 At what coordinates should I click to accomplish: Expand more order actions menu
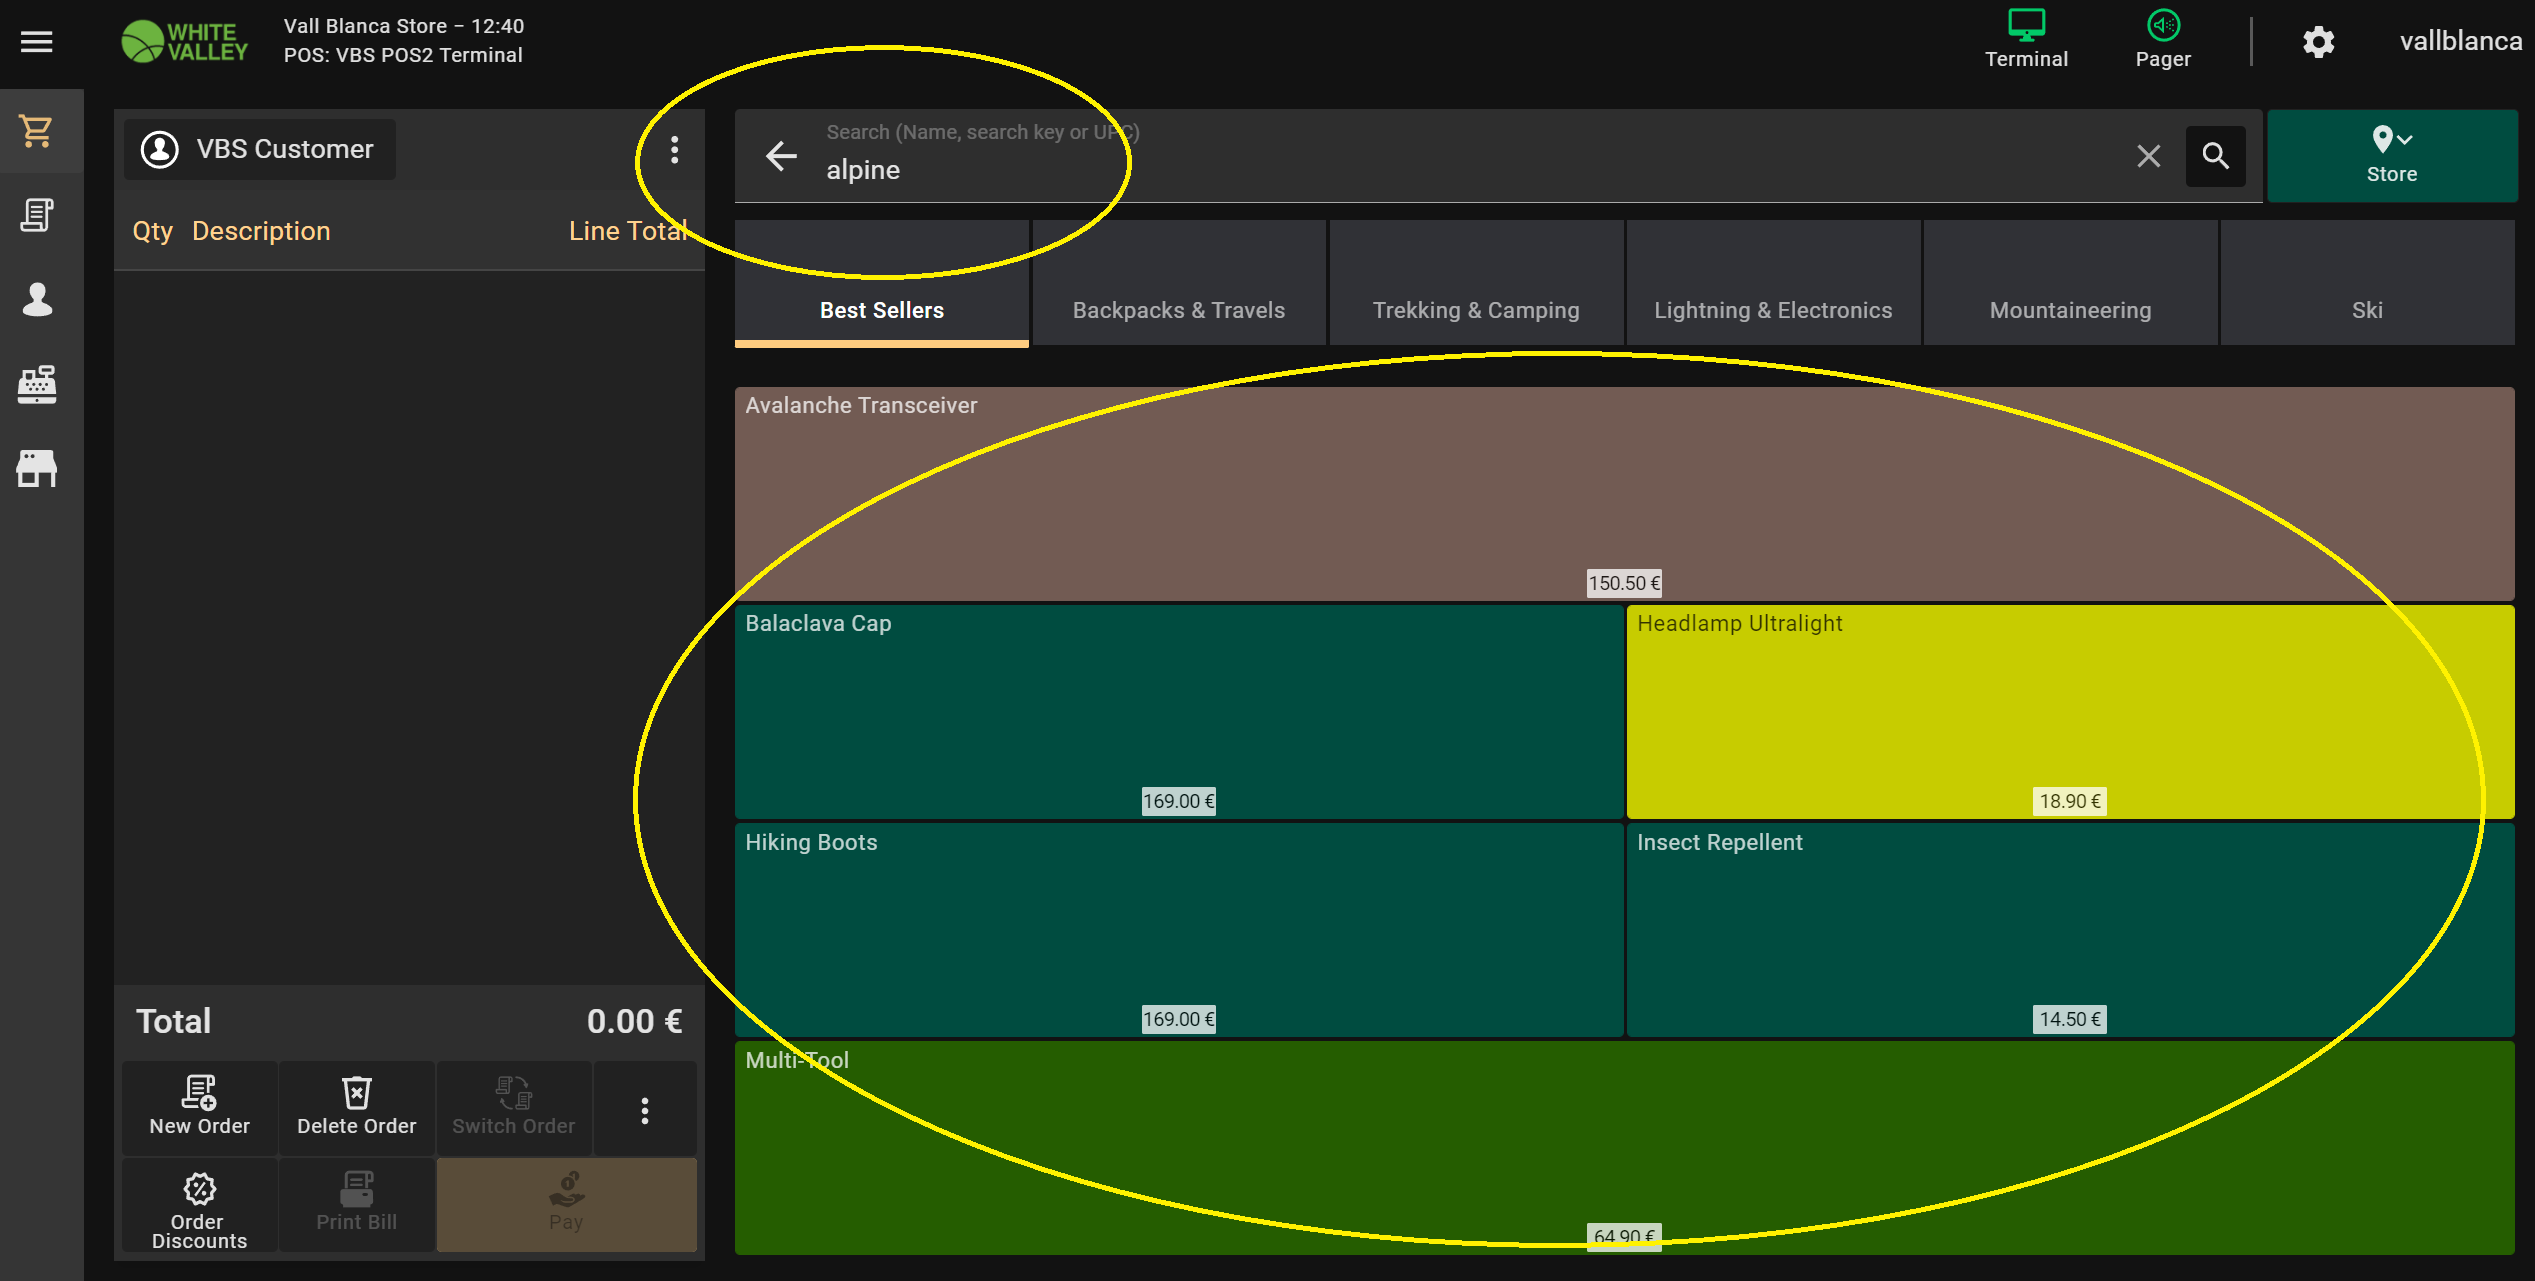[x=645, y=1110]
